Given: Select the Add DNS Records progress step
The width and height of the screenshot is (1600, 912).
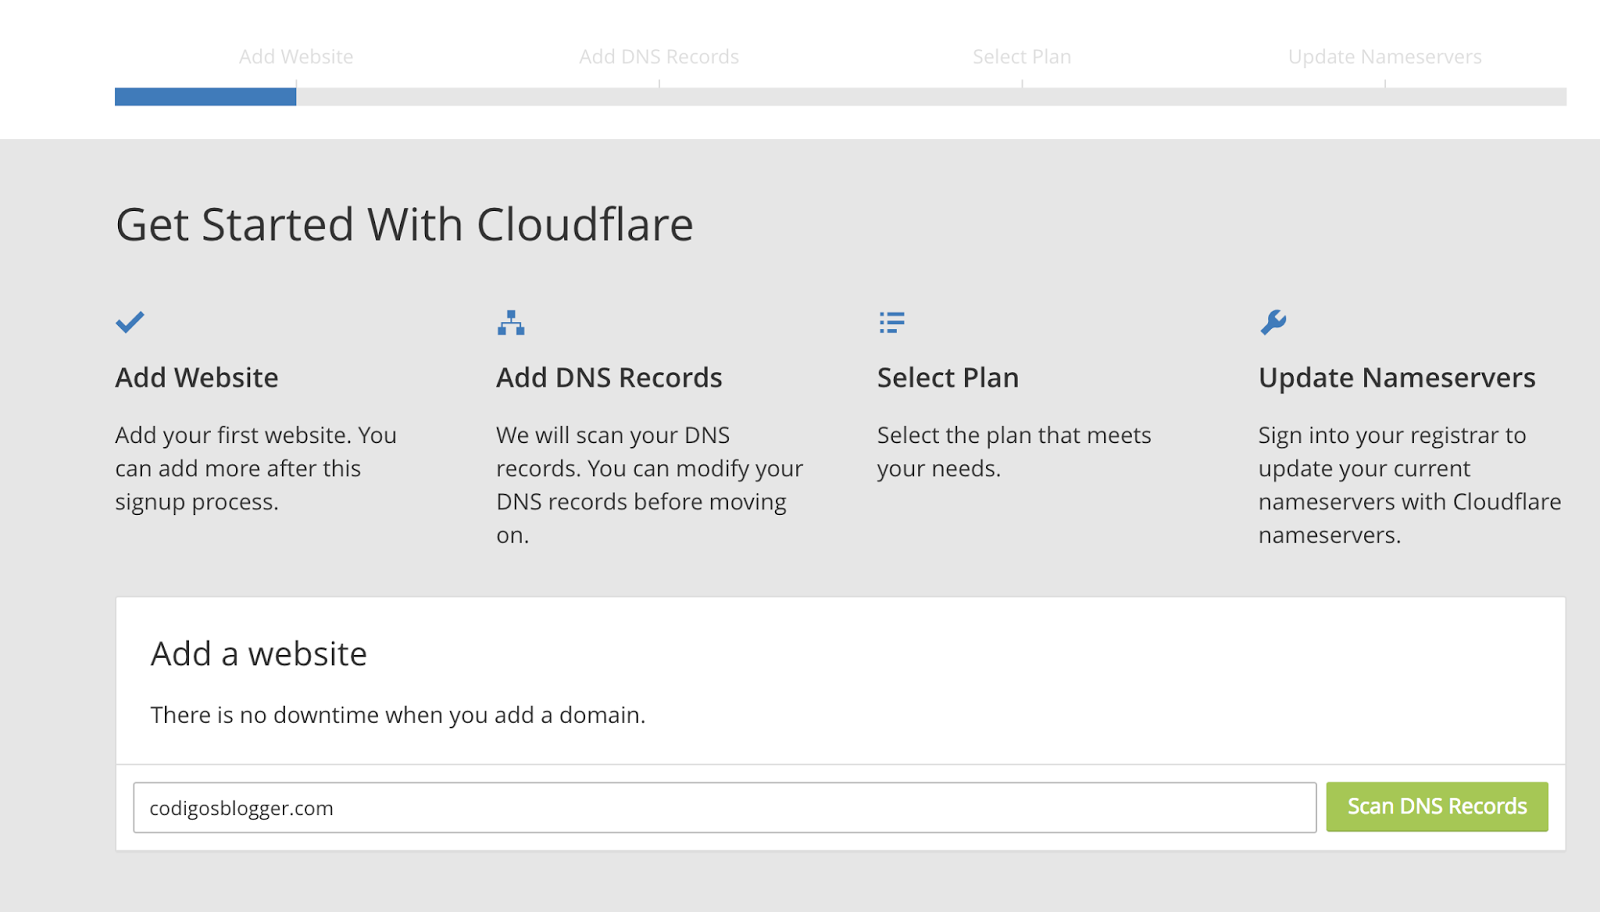Looking at the screenshot, I should click(659, 57).
